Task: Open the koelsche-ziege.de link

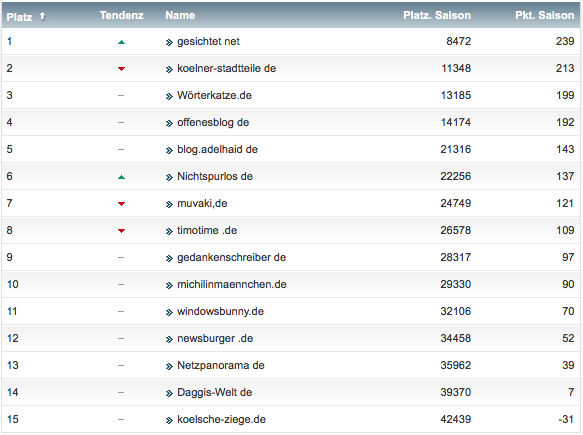Action: (221, 419)
